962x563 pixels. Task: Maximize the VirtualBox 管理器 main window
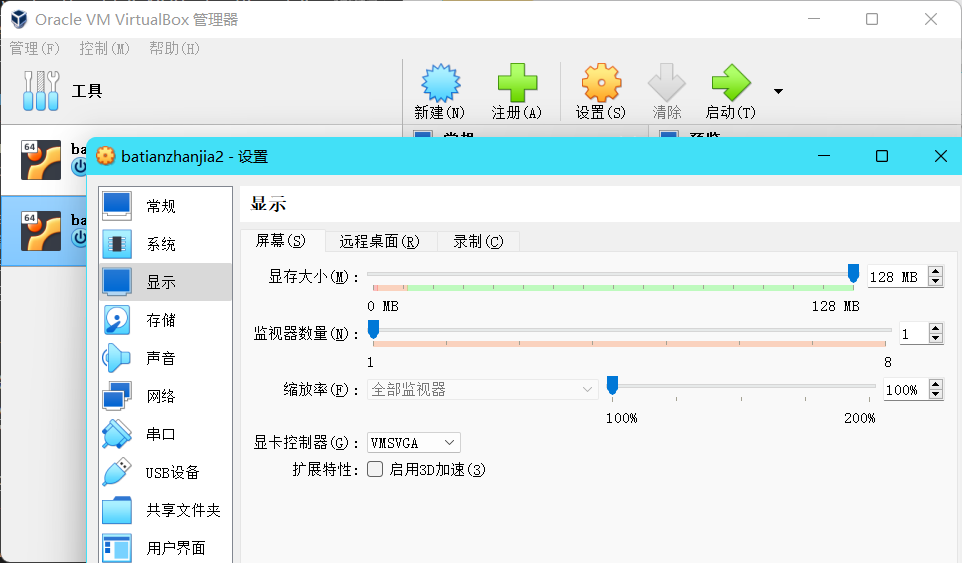tap(872, 19)
